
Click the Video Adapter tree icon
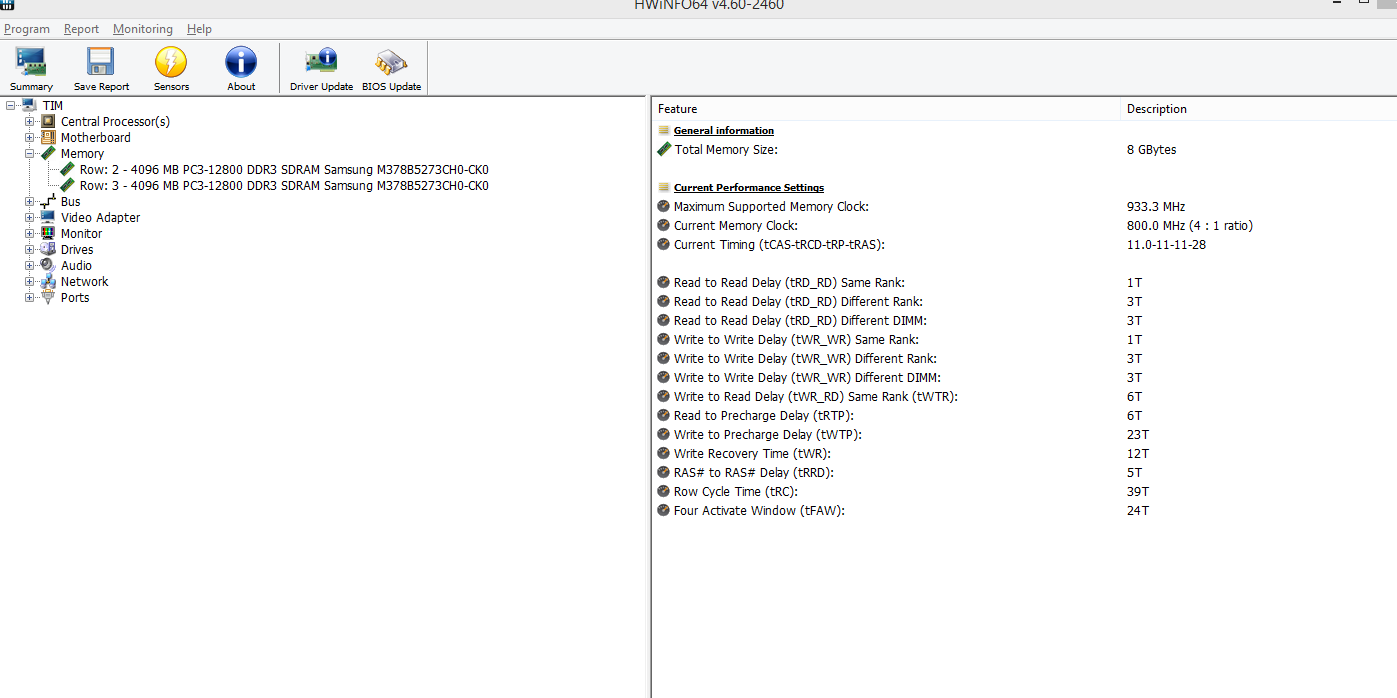[48, 217]
